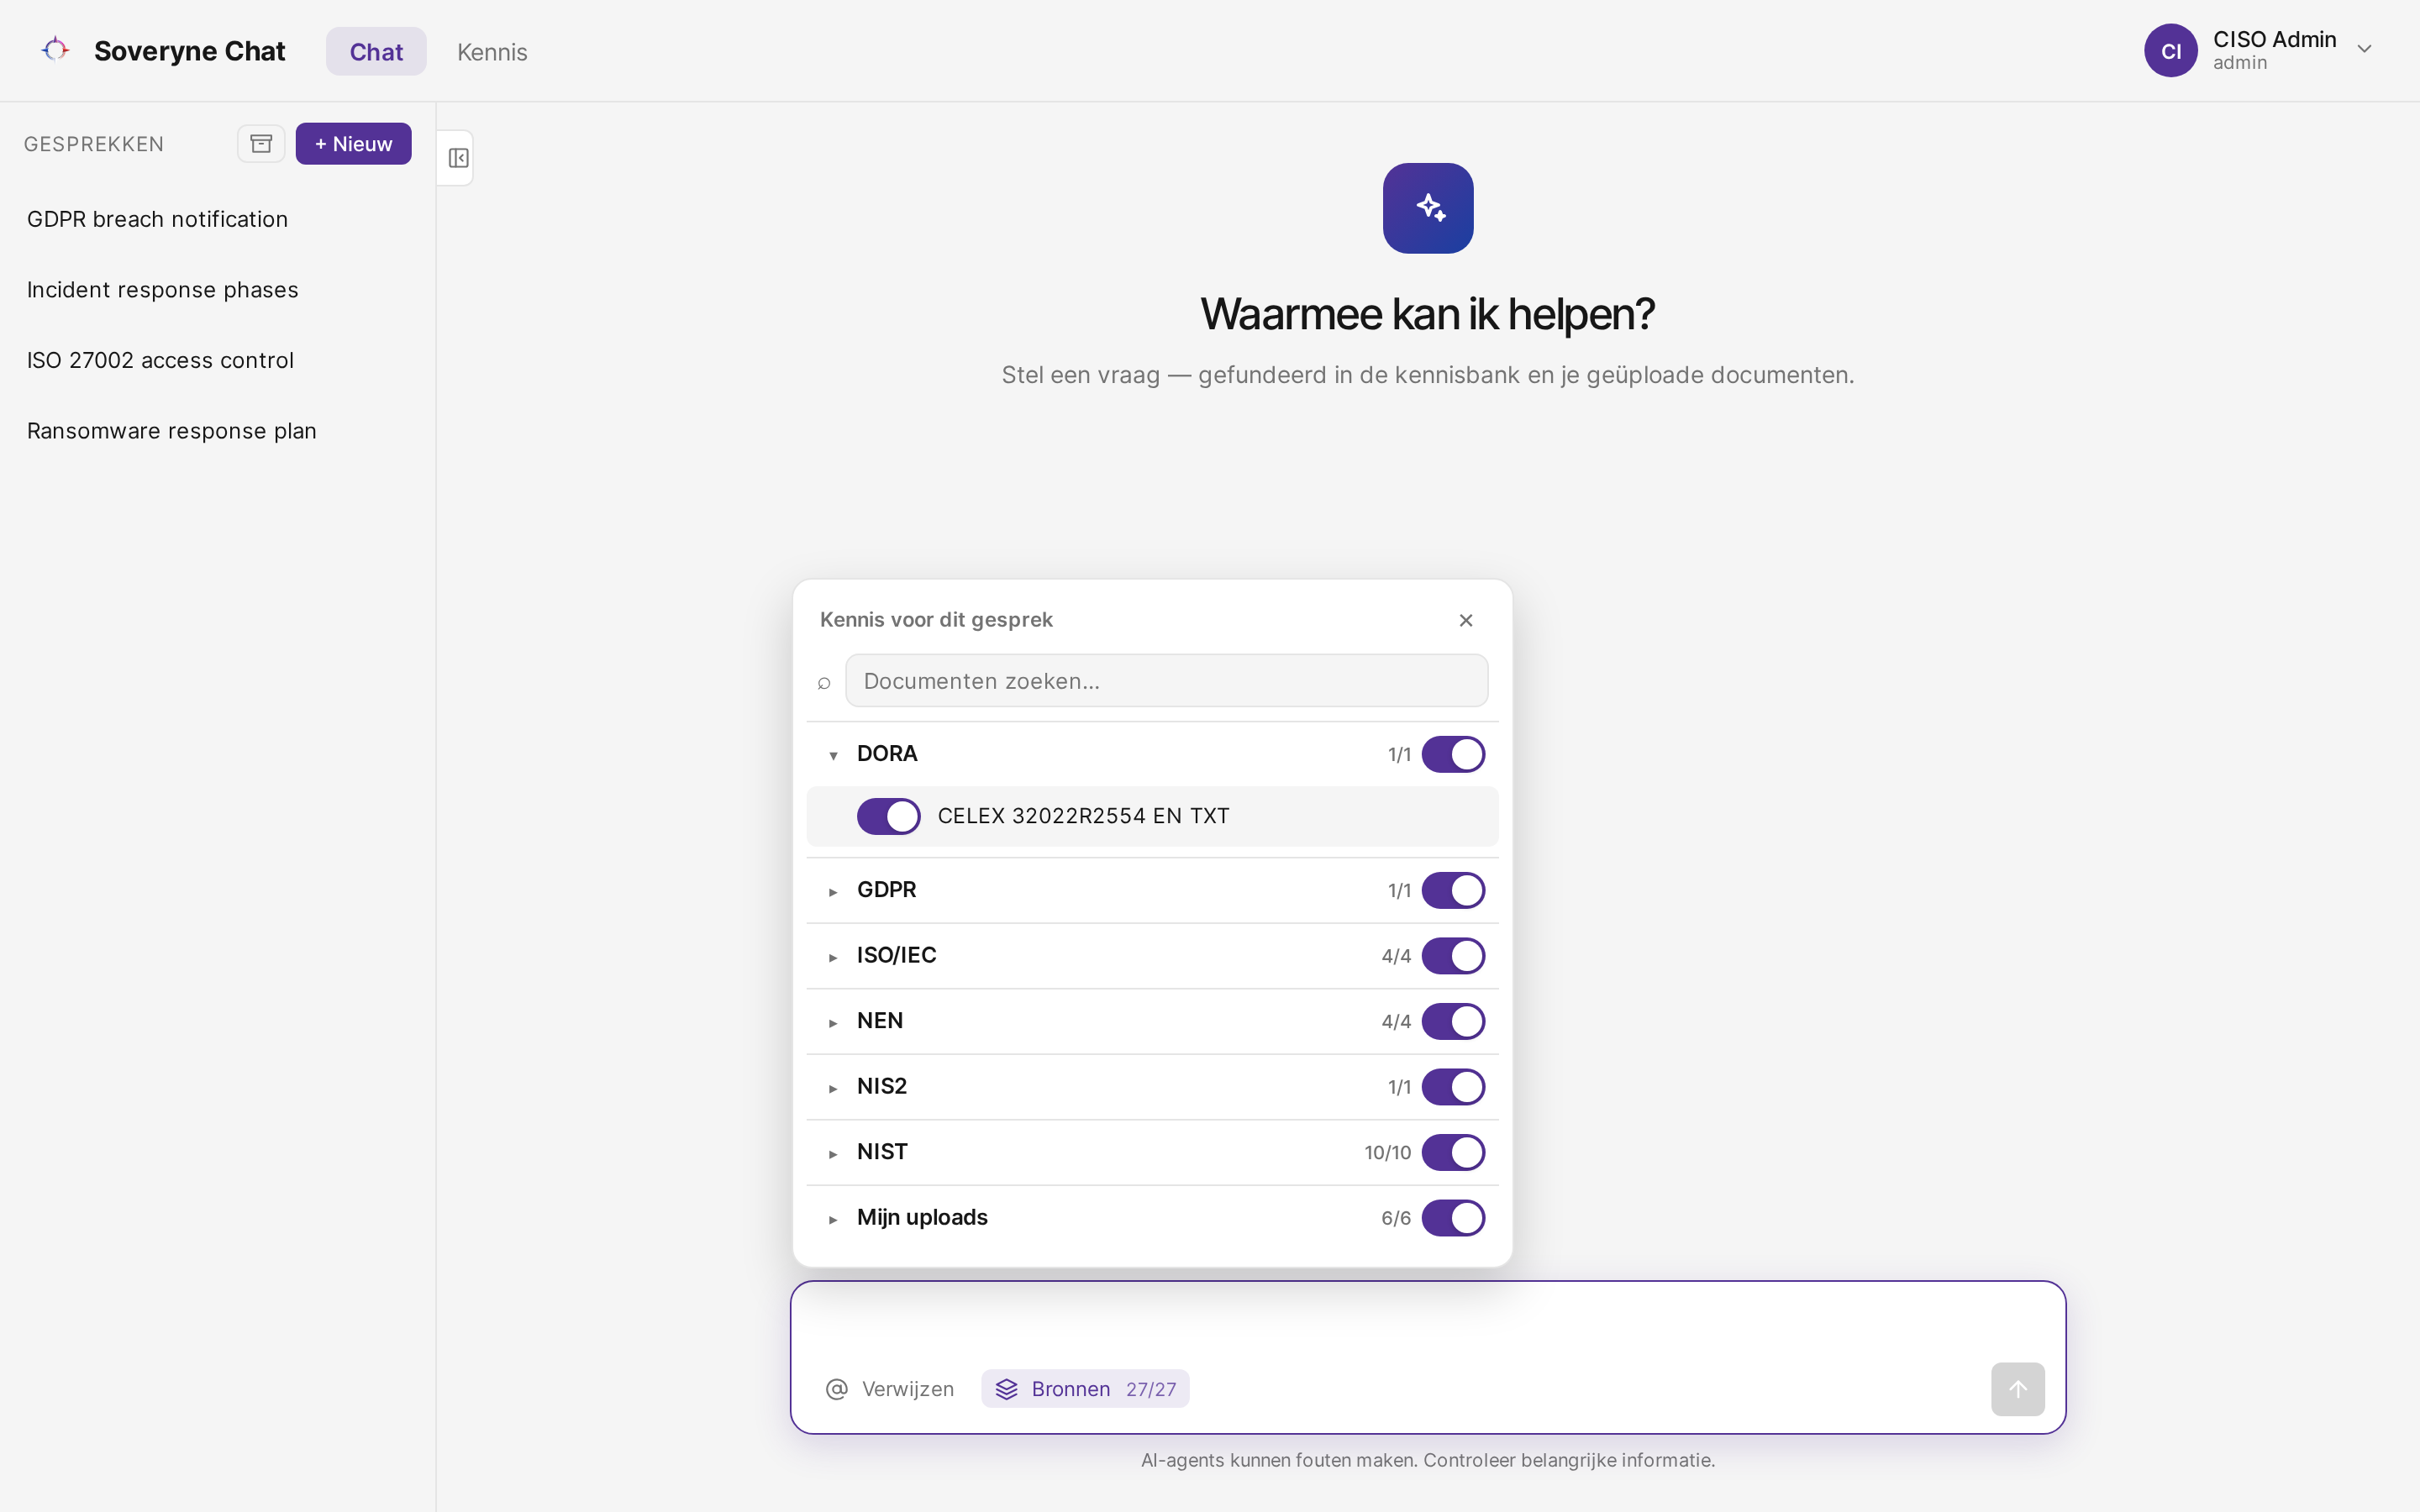Toggle the ISO/IEC group switch
This screenshot has height=1512, width=2420.
point(1453,956)
